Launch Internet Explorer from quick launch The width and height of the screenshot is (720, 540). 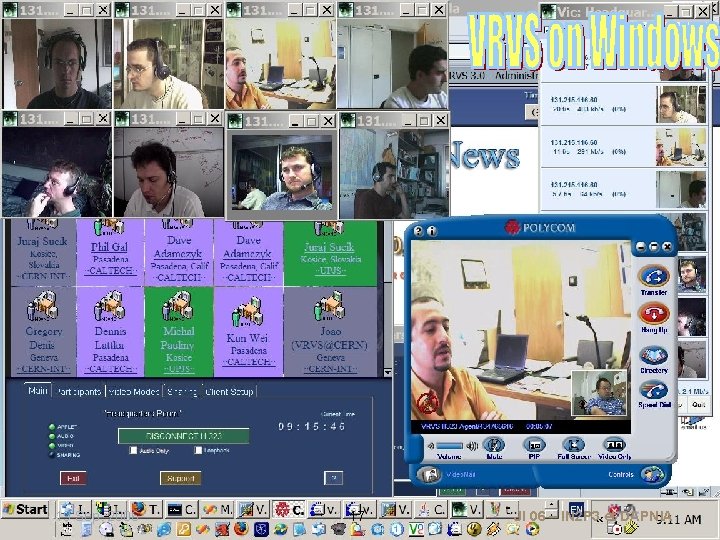164,529
